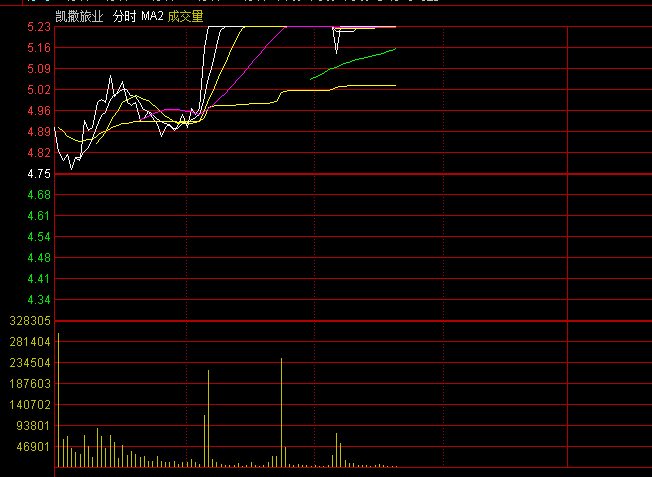Screen dimensions: 652x477
Task: Select the yellow 成交量 label
Action: click(185, 17)
